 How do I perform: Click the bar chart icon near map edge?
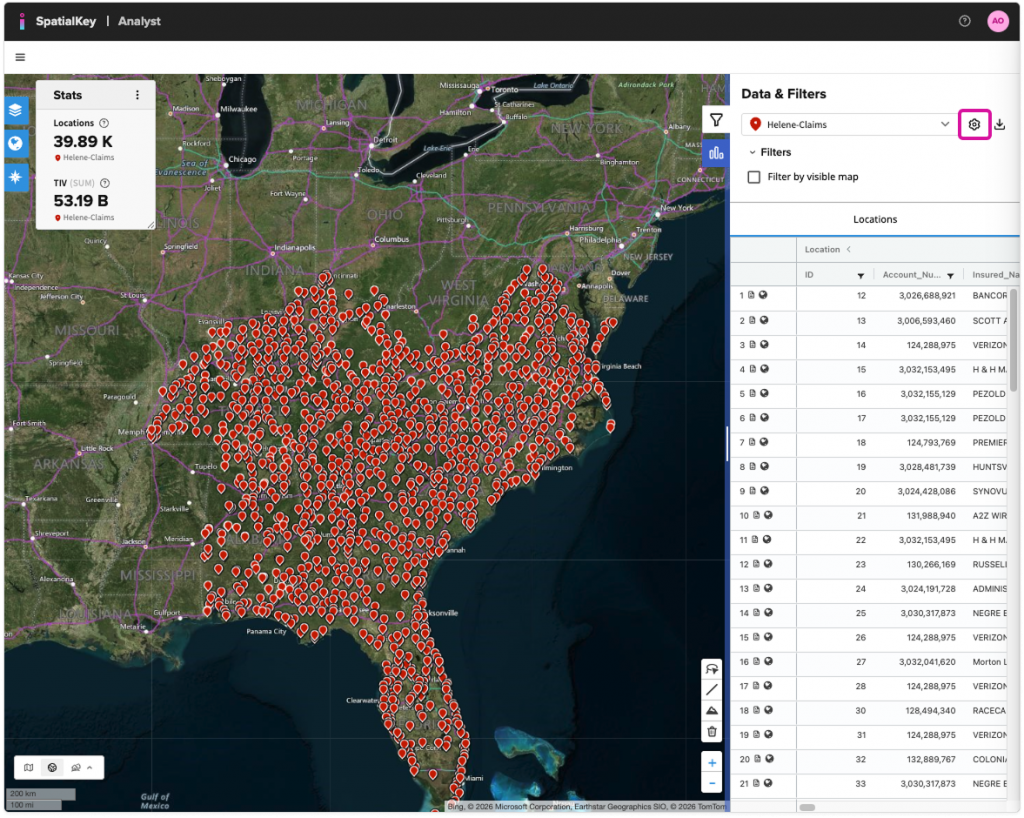(x=716, y=153)
